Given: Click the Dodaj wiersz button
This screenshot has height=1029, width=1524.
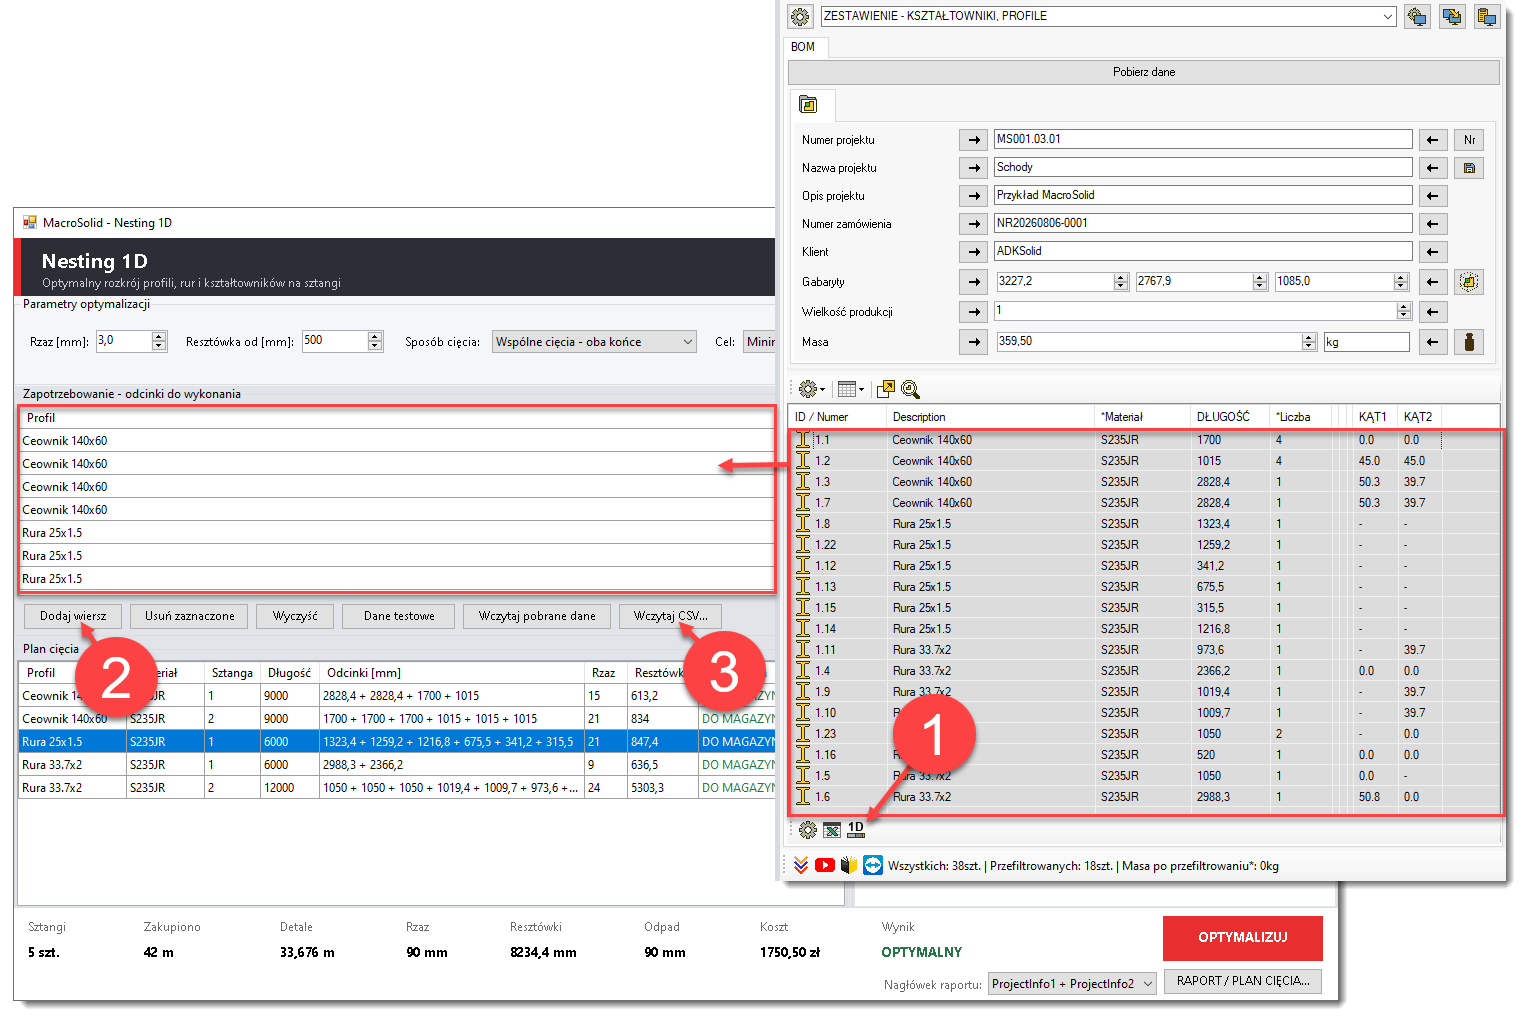Looking at the screenshot, I should point(73,616).
